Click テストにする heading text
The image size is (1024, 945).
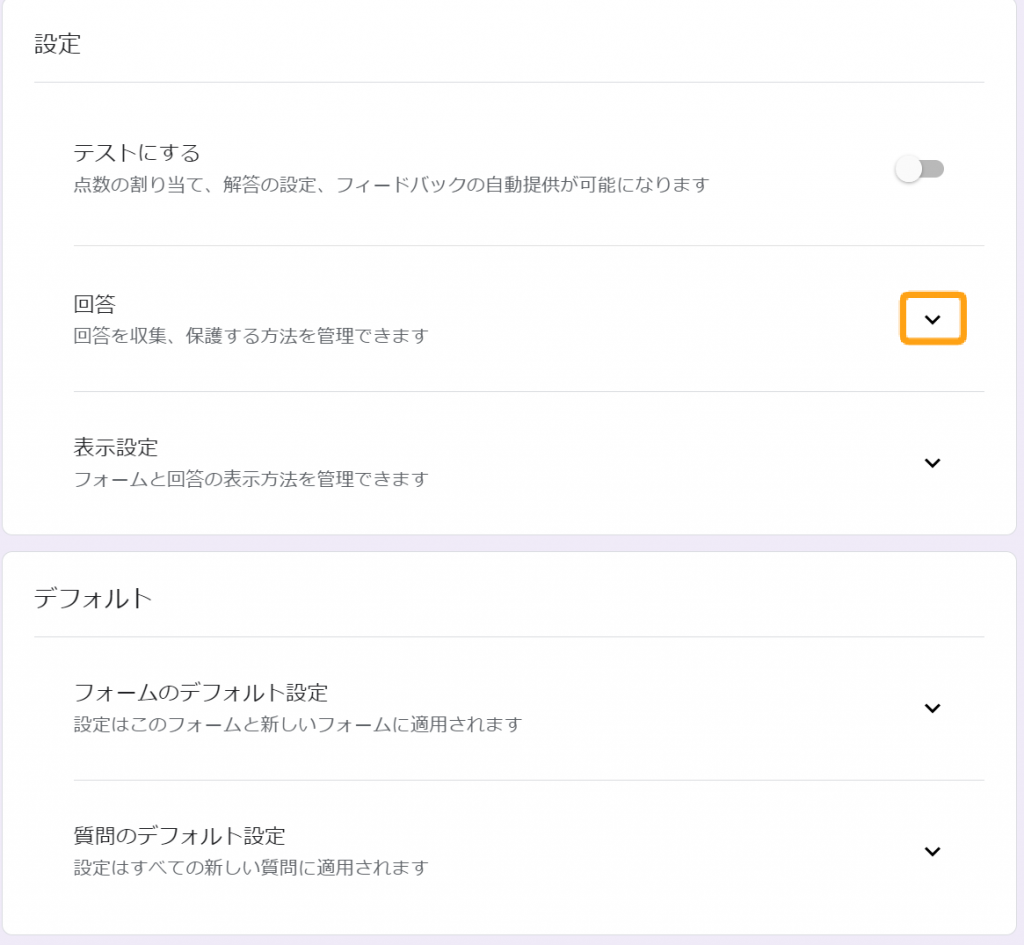[126, 153]
